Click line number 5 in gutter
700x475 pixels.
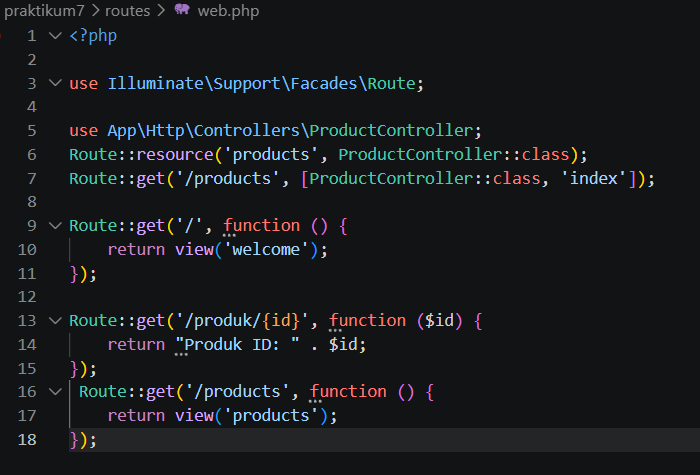(x=31, y=130)
